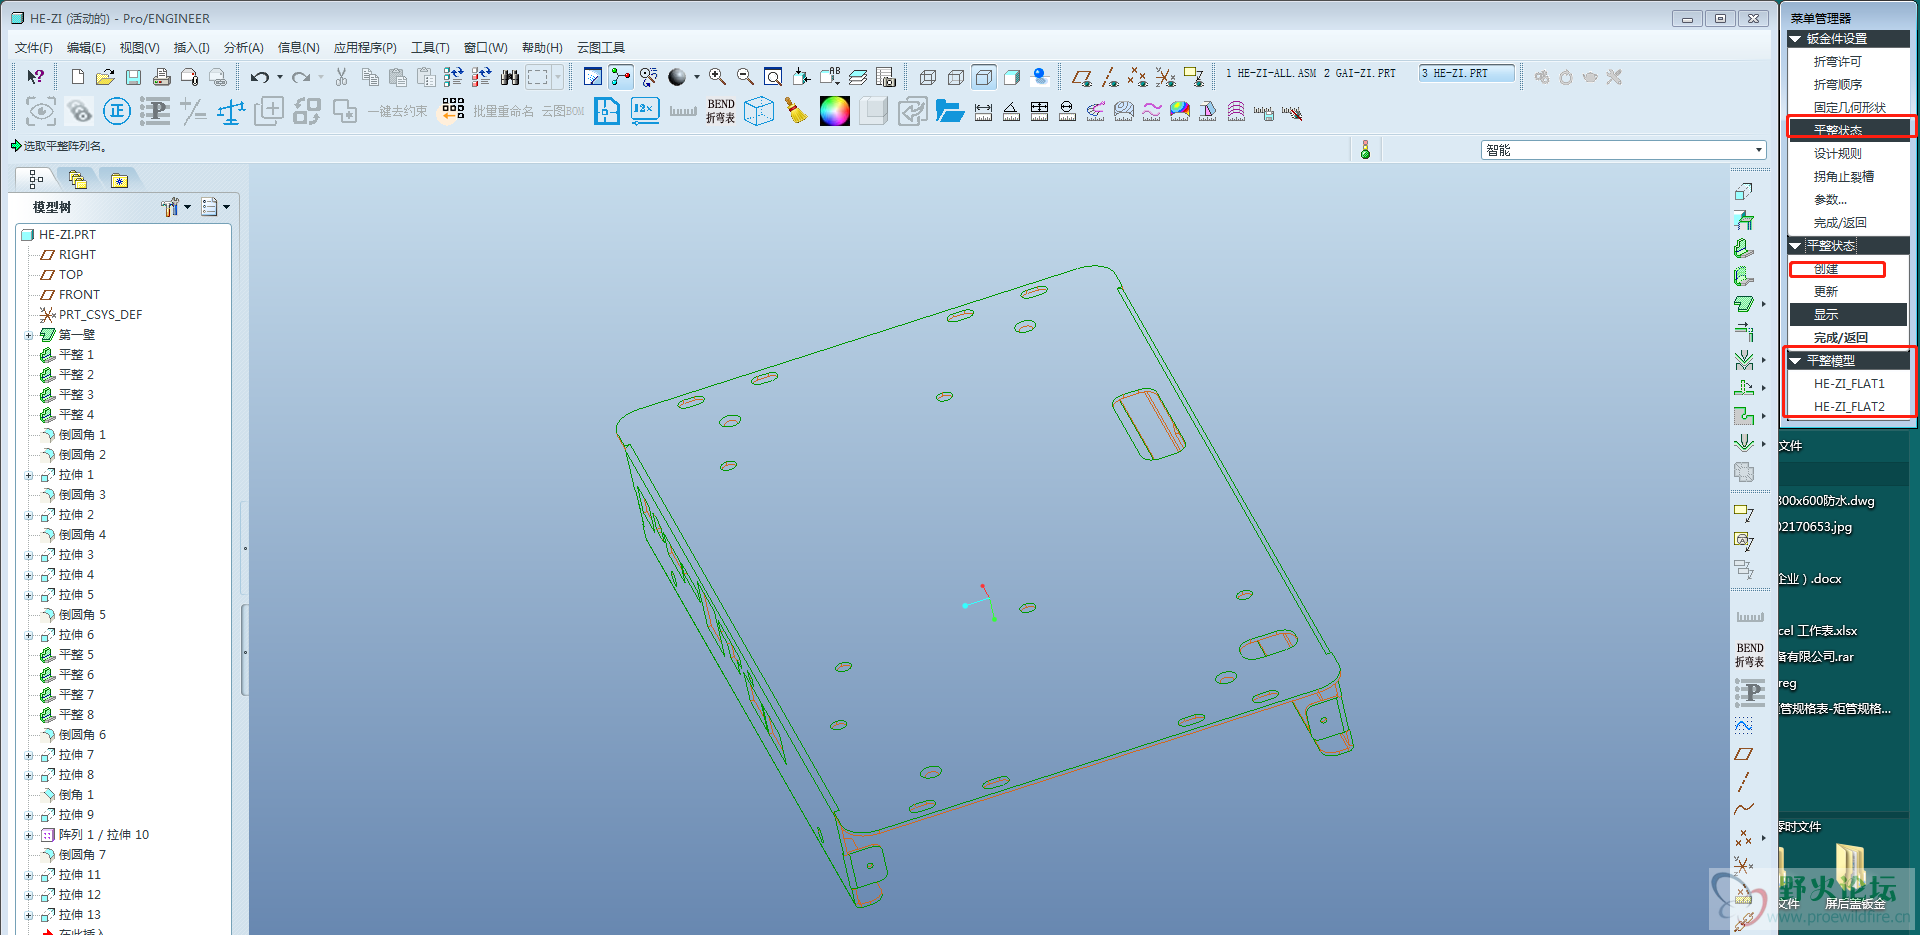Toggle hidden line display mode
Screen dimensions: 1920x935
pyautogui.click(x=956, y=77)
